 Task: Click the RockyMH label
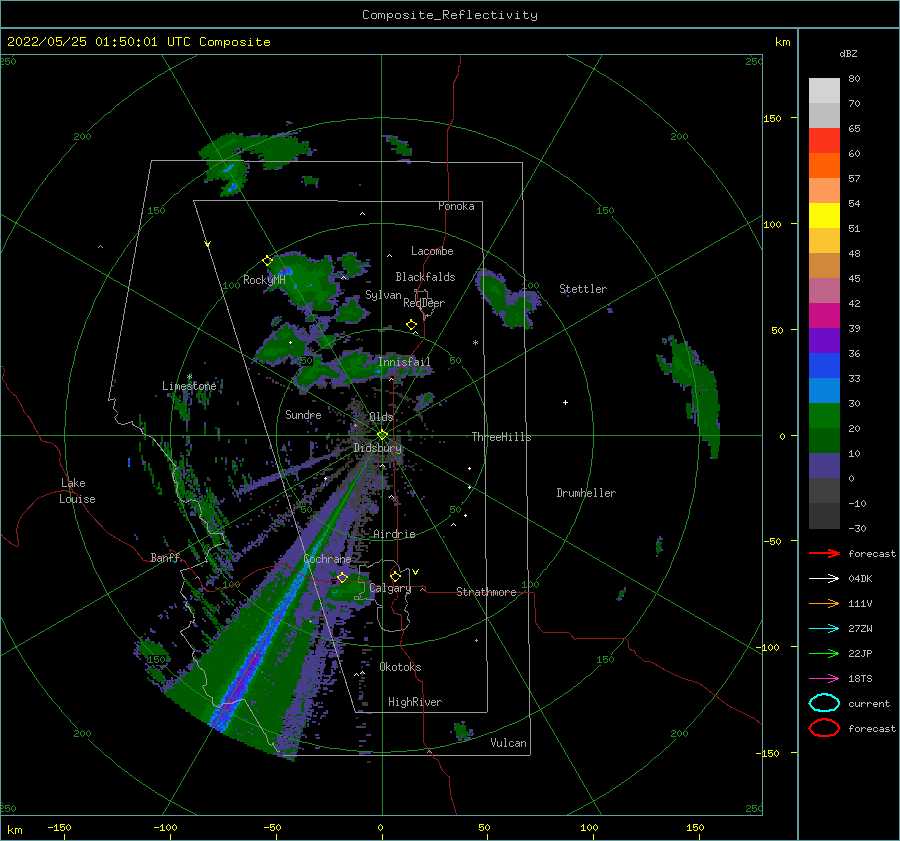(264, 280)
